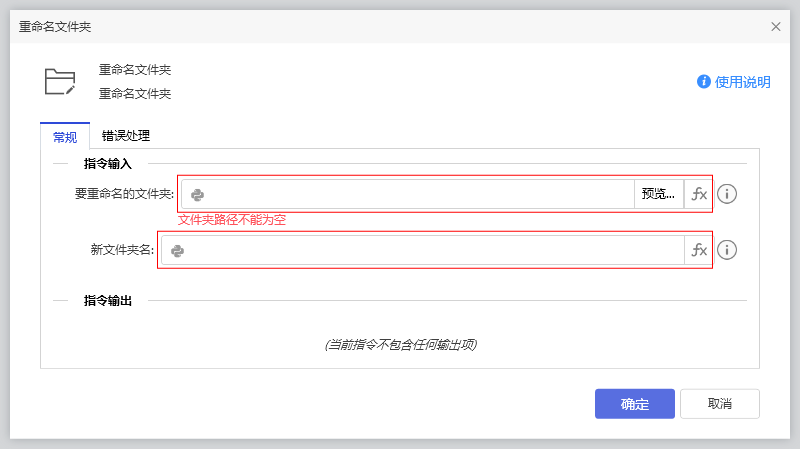Open fx expression editor for 要重命名的文件夹
800x449 pixels.
coord(699,194)
